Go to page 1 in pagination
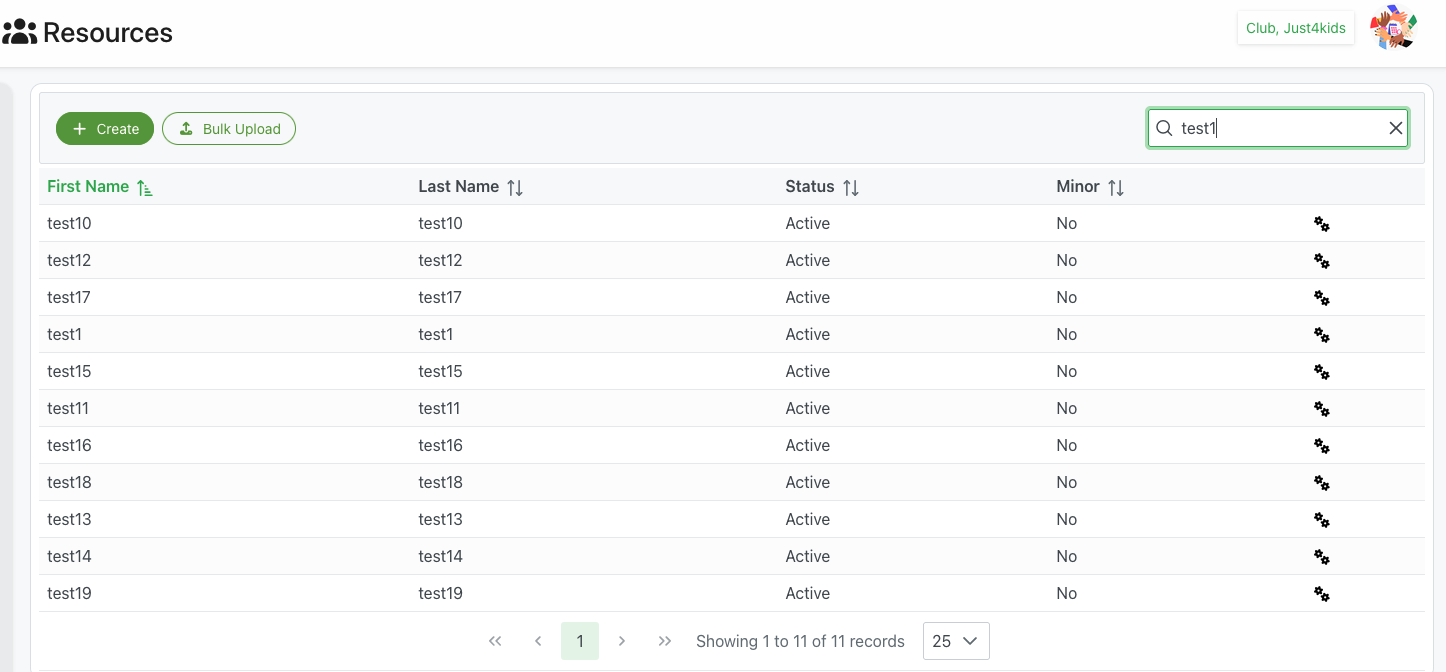The height and width of the screenshot is (672, 1446). [579, 641]
